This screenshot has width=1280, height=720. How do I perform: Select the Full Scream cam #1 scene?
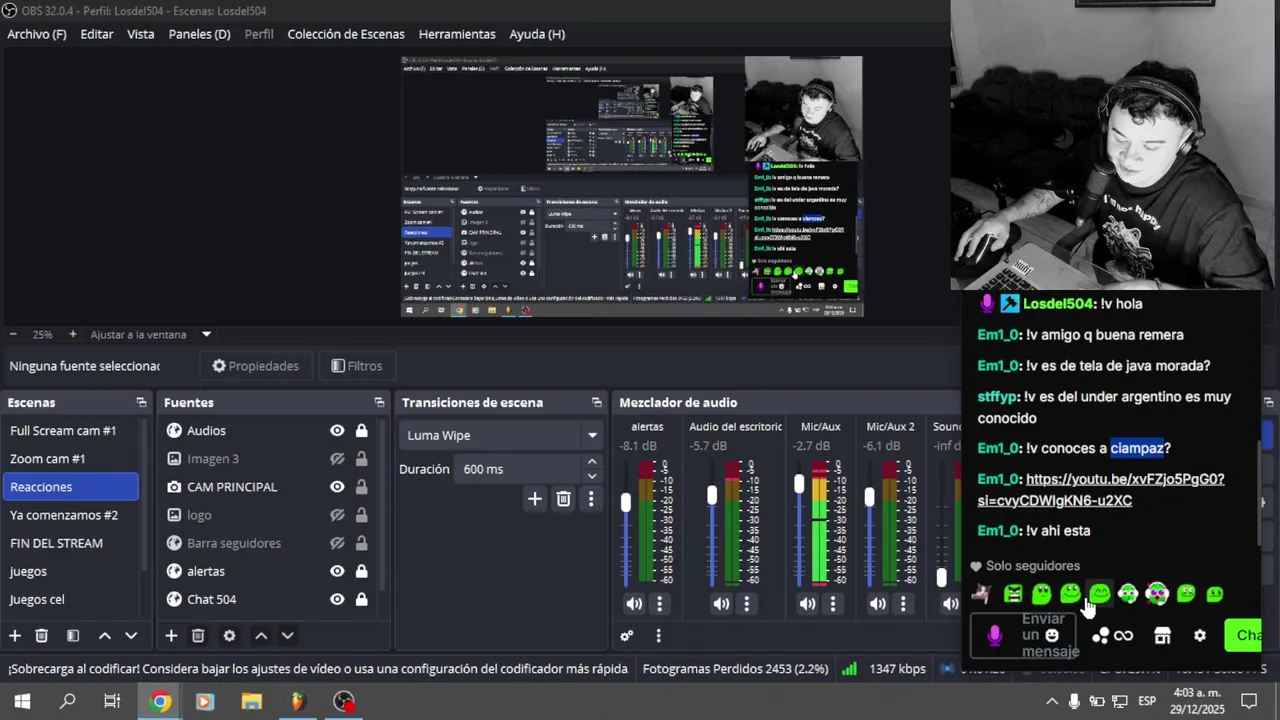pyautogui.click(x=72, y=431)
